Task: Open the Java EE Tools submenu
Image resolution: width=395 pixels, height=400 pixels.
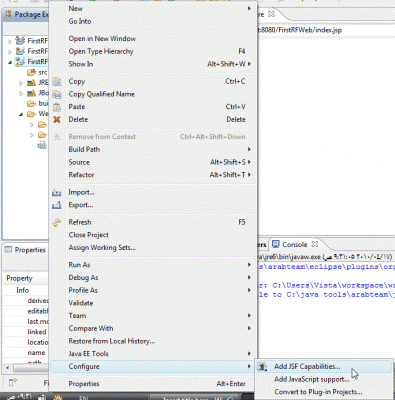Action: [x=153, y=354]
